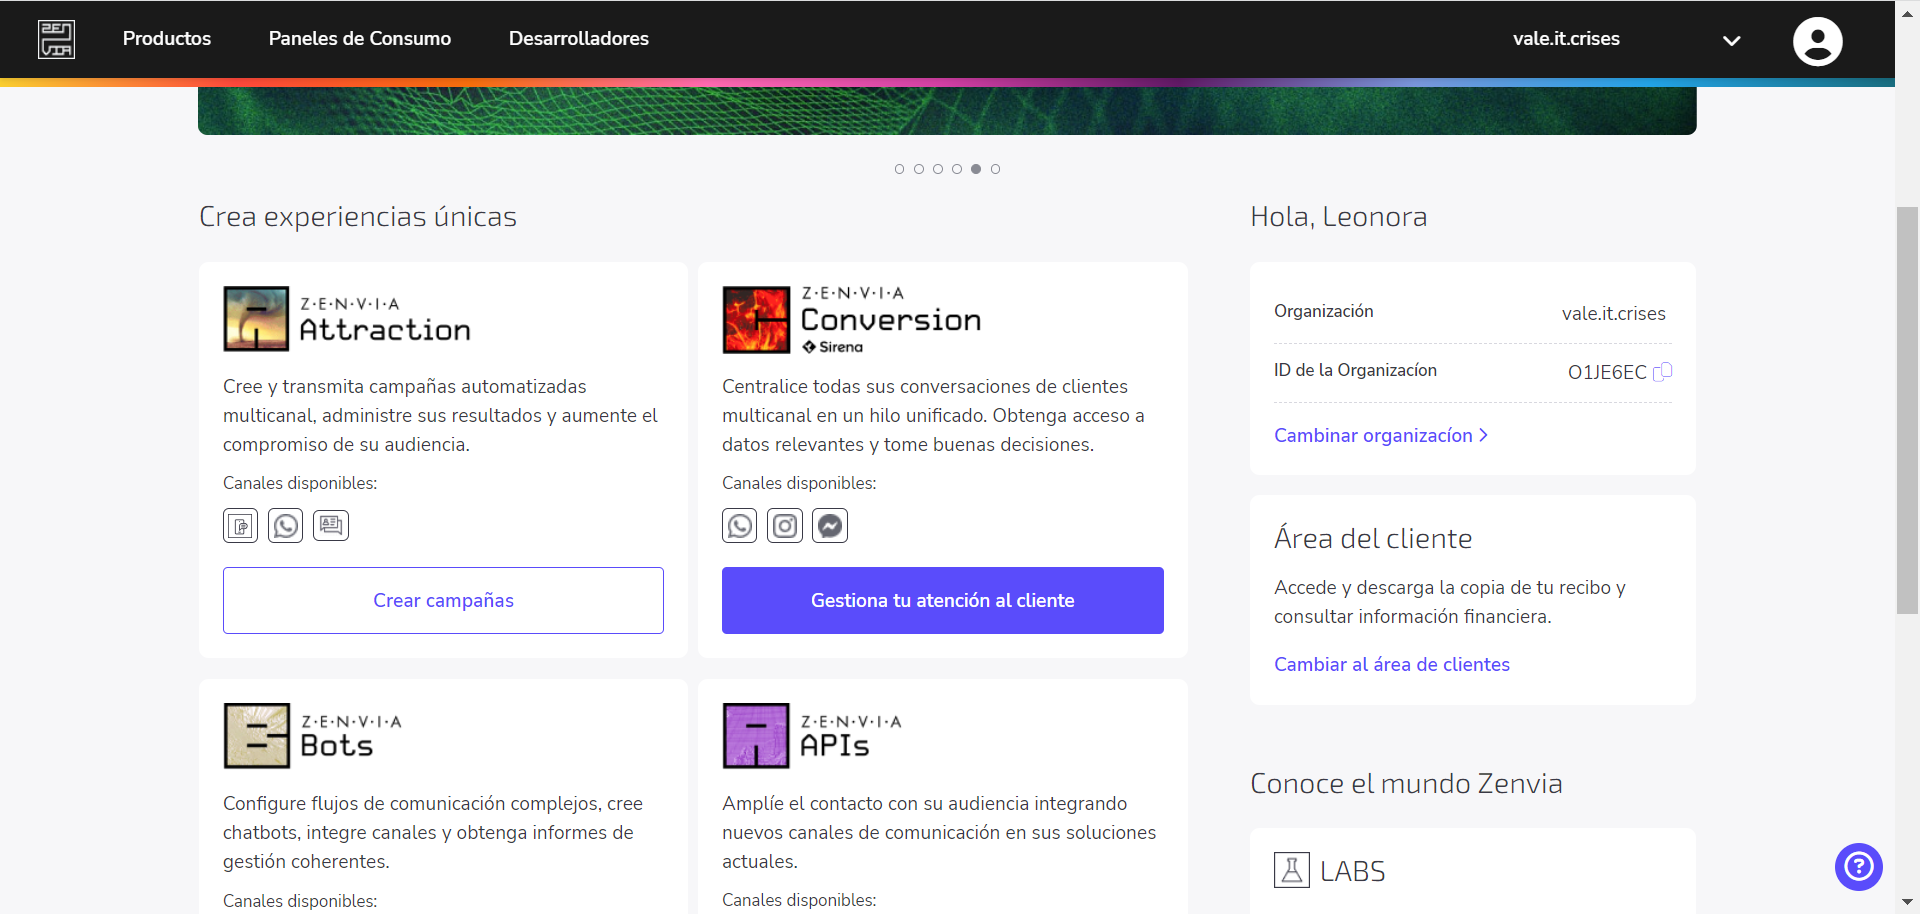
Task: Select the fifth active carousel dot
Action: 976,169
